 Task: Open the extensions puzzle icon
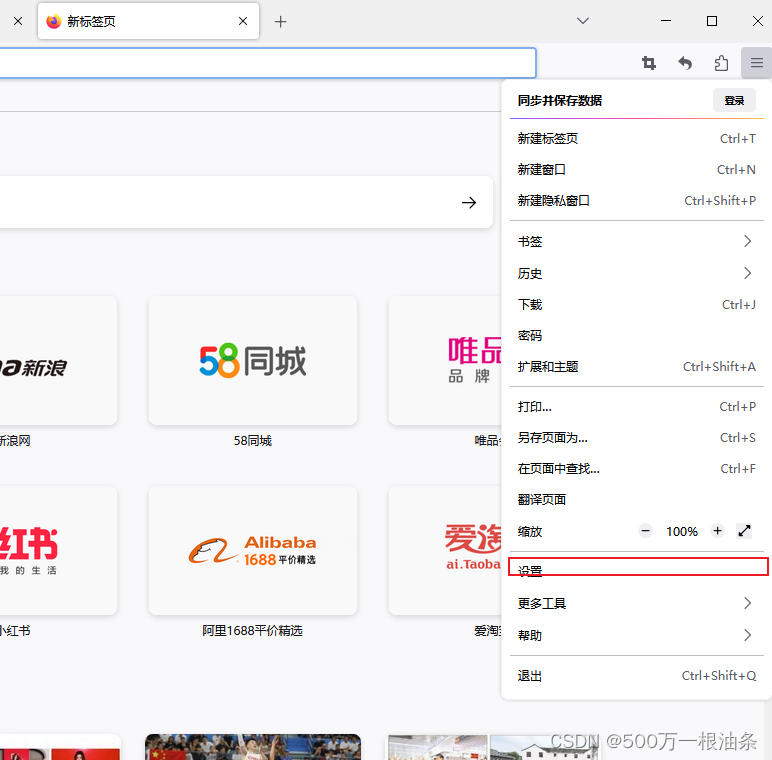(x=721, y=63)
